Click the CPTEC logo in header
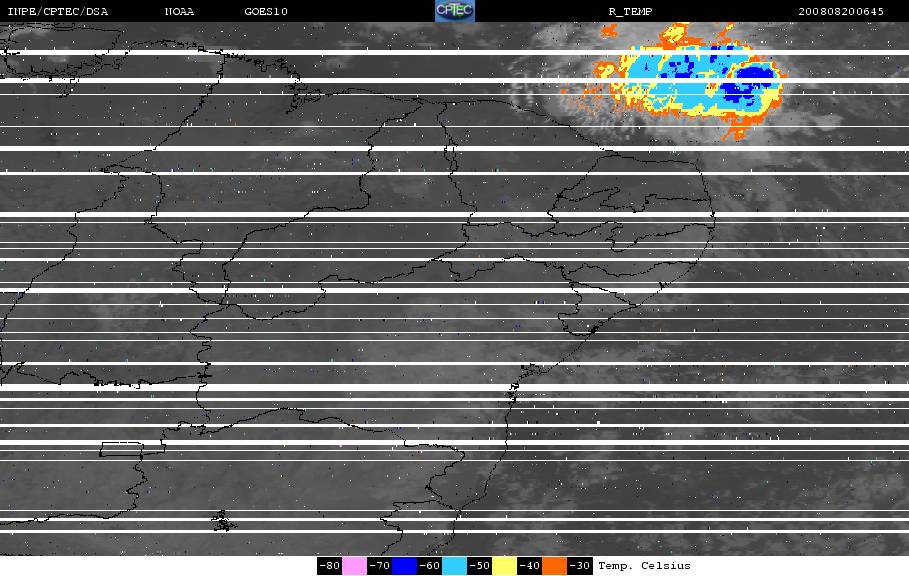The height and width of the screenshot is (576, 909). point(454,11)
